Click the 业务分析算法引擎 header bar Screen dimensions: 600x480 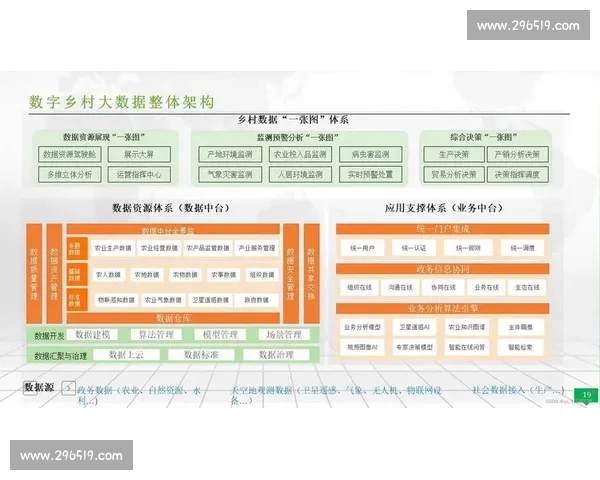443,309
